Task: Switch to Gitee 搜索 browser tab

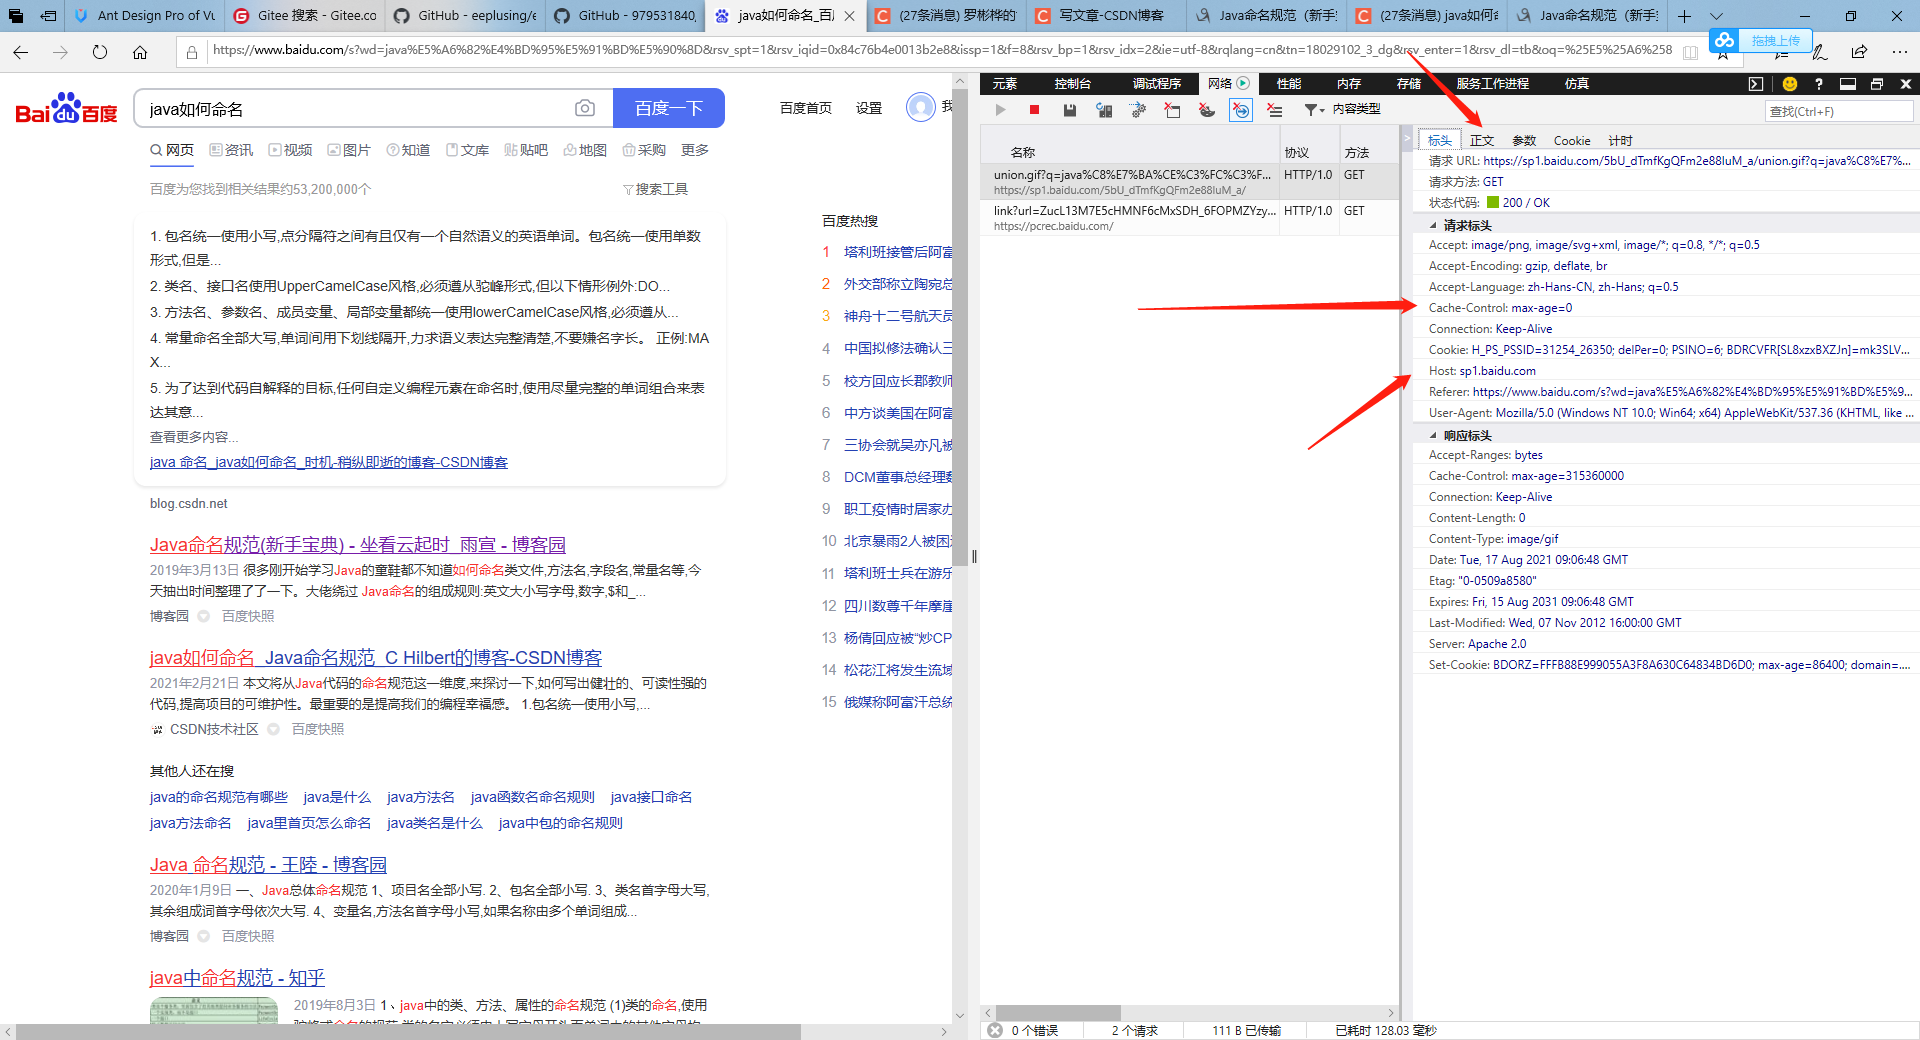Action: [305, 16]
